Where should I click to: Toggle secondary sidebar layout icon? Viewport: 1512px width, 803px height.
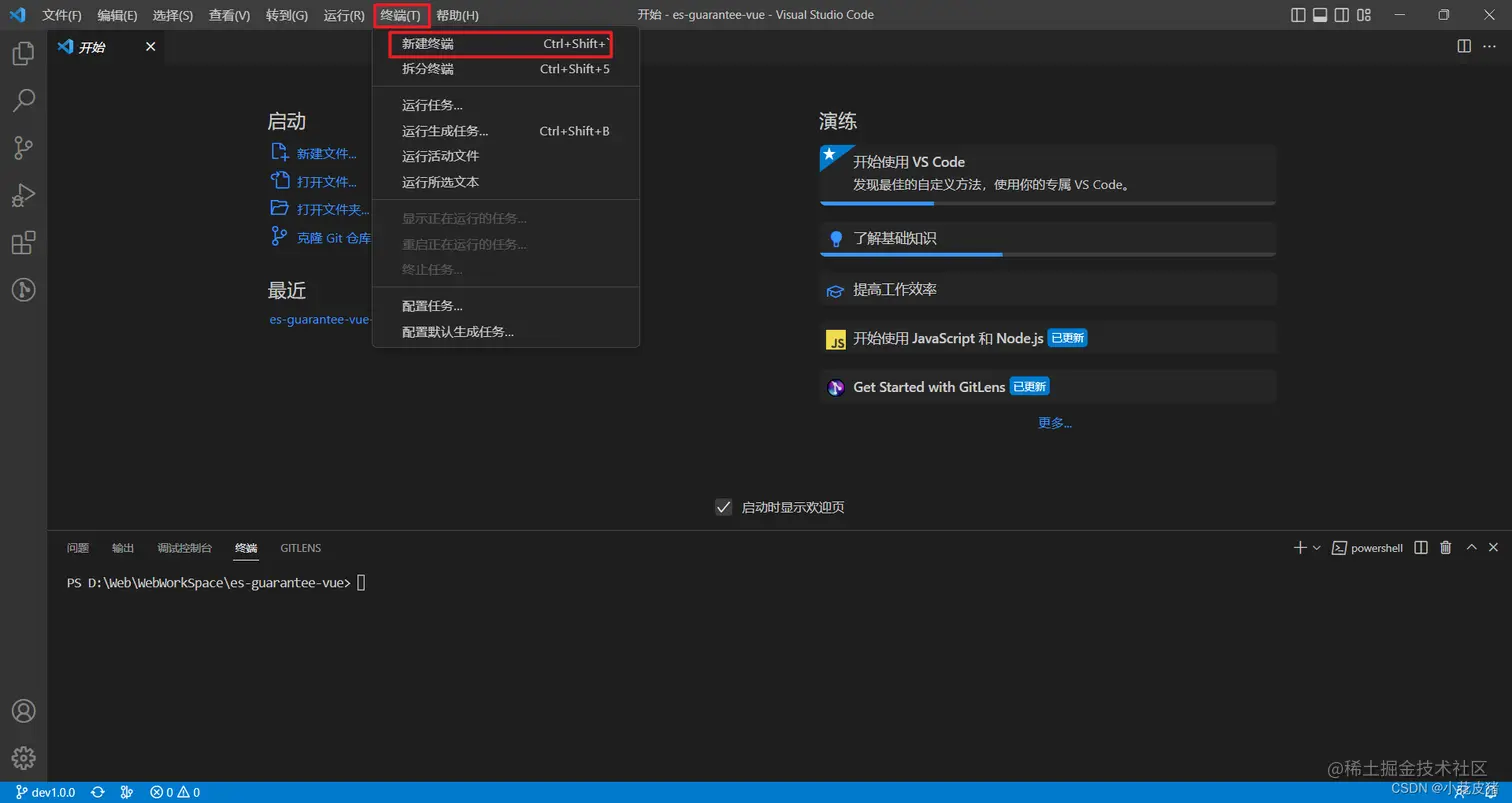tap(1343, 15)
